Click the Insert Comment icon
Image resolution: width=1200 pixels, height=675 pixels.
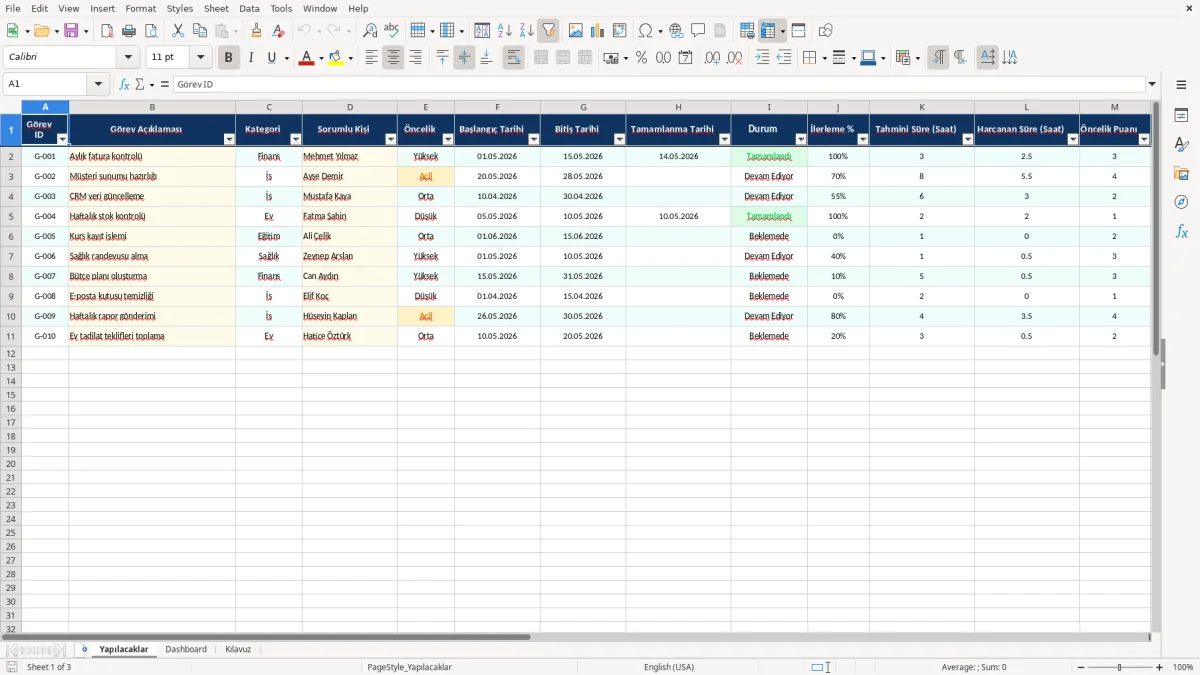coord(698,31)
